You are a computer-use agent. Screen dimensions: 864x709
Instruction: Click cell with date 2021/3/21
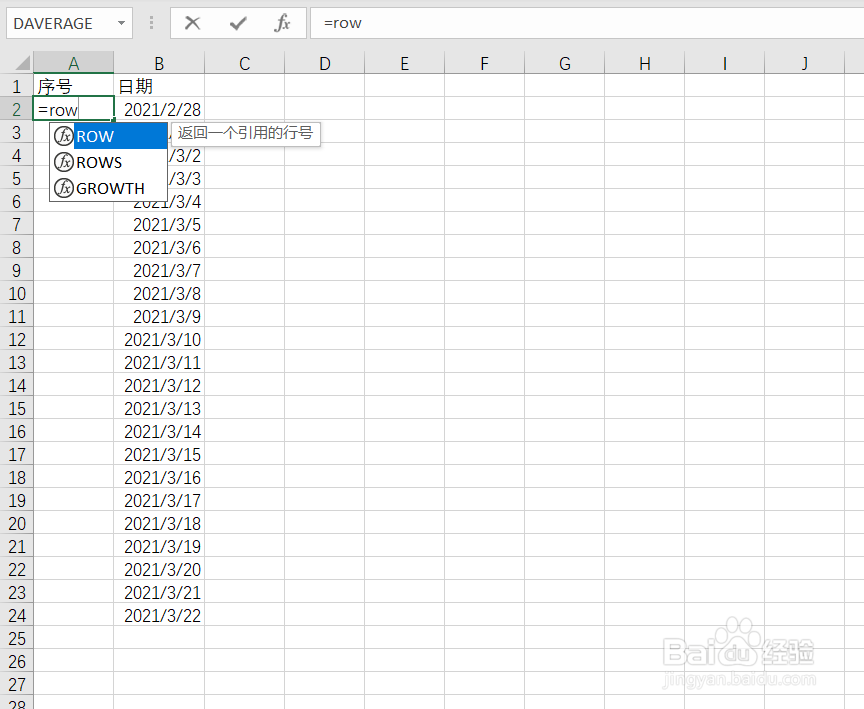click(159, 592)
